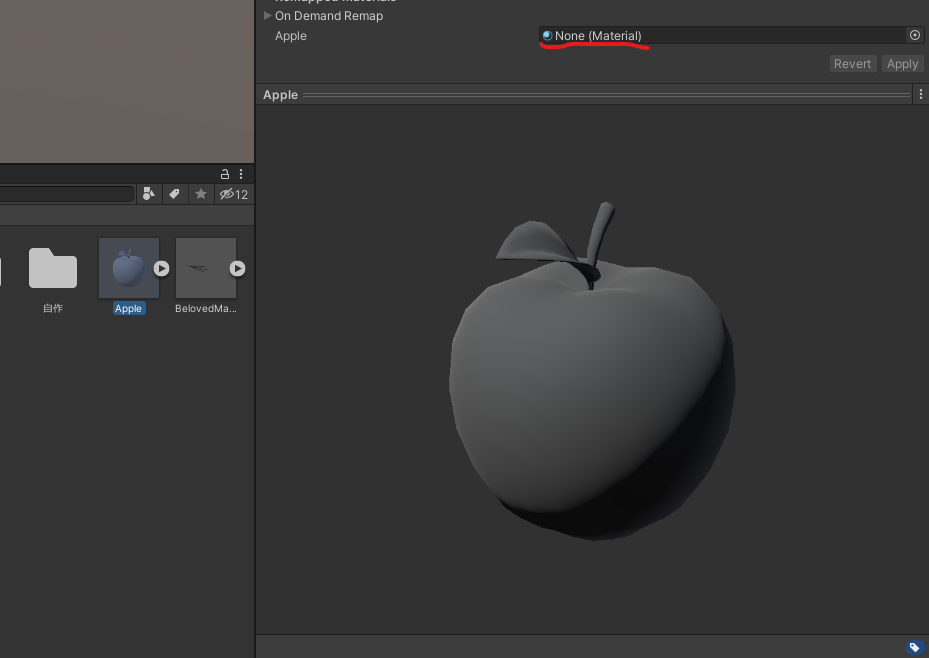Viewport: 929px width, 658px height.
Task: Toggle the Project panel lock
Action: [225, 174]
